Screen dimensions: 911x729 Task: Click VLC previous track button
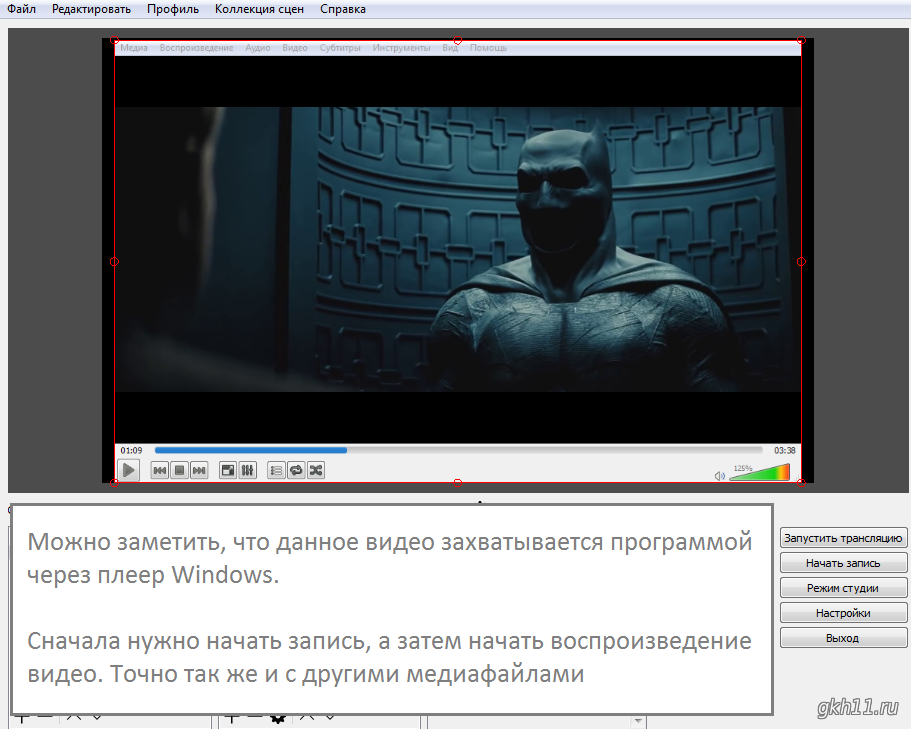[160, 470]
